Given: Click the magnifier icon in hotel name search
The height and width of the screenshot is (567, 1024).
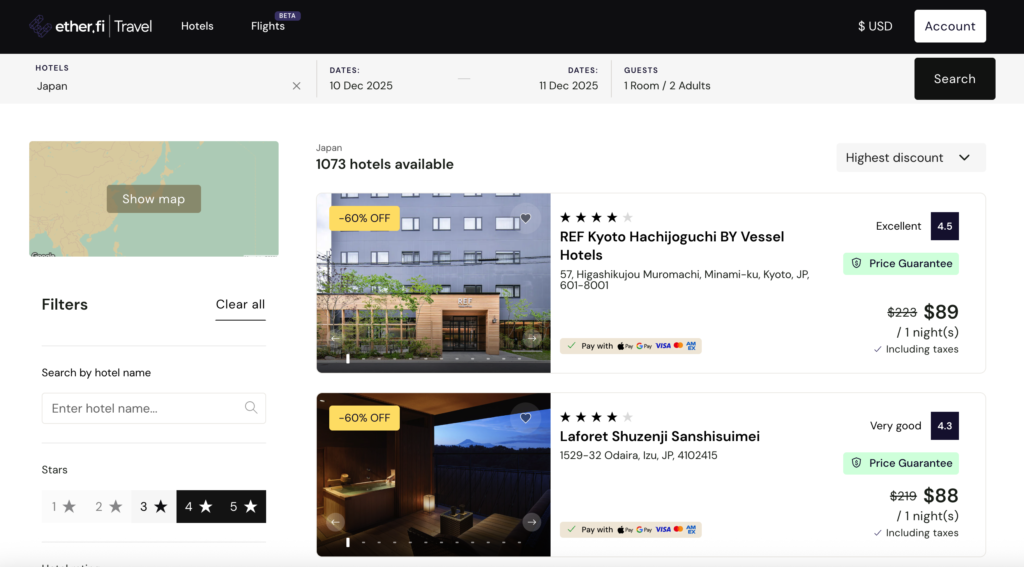Looking at the screenshot, I should 251,408.
